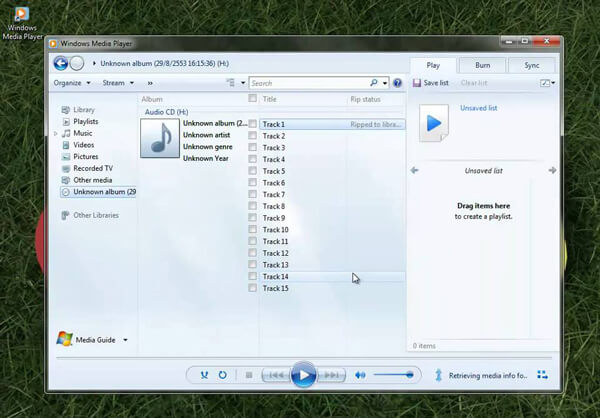Click the Retrieving media info status icon
Viewport: 600px width, 418px height.
pos(439,375)
